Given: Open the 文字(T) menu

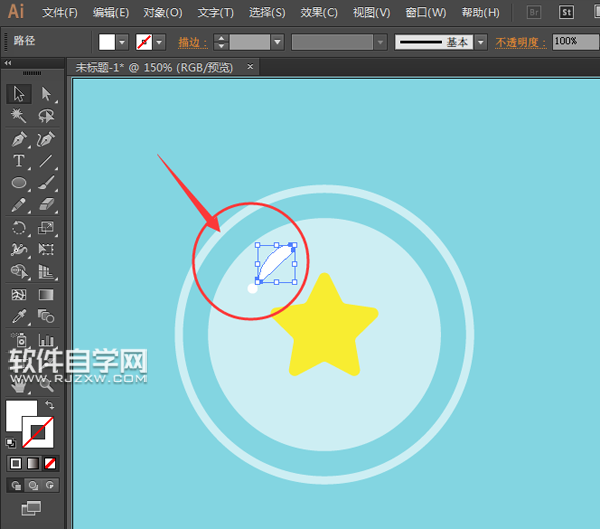Looking at the screenshot, I should click(215, 13).
